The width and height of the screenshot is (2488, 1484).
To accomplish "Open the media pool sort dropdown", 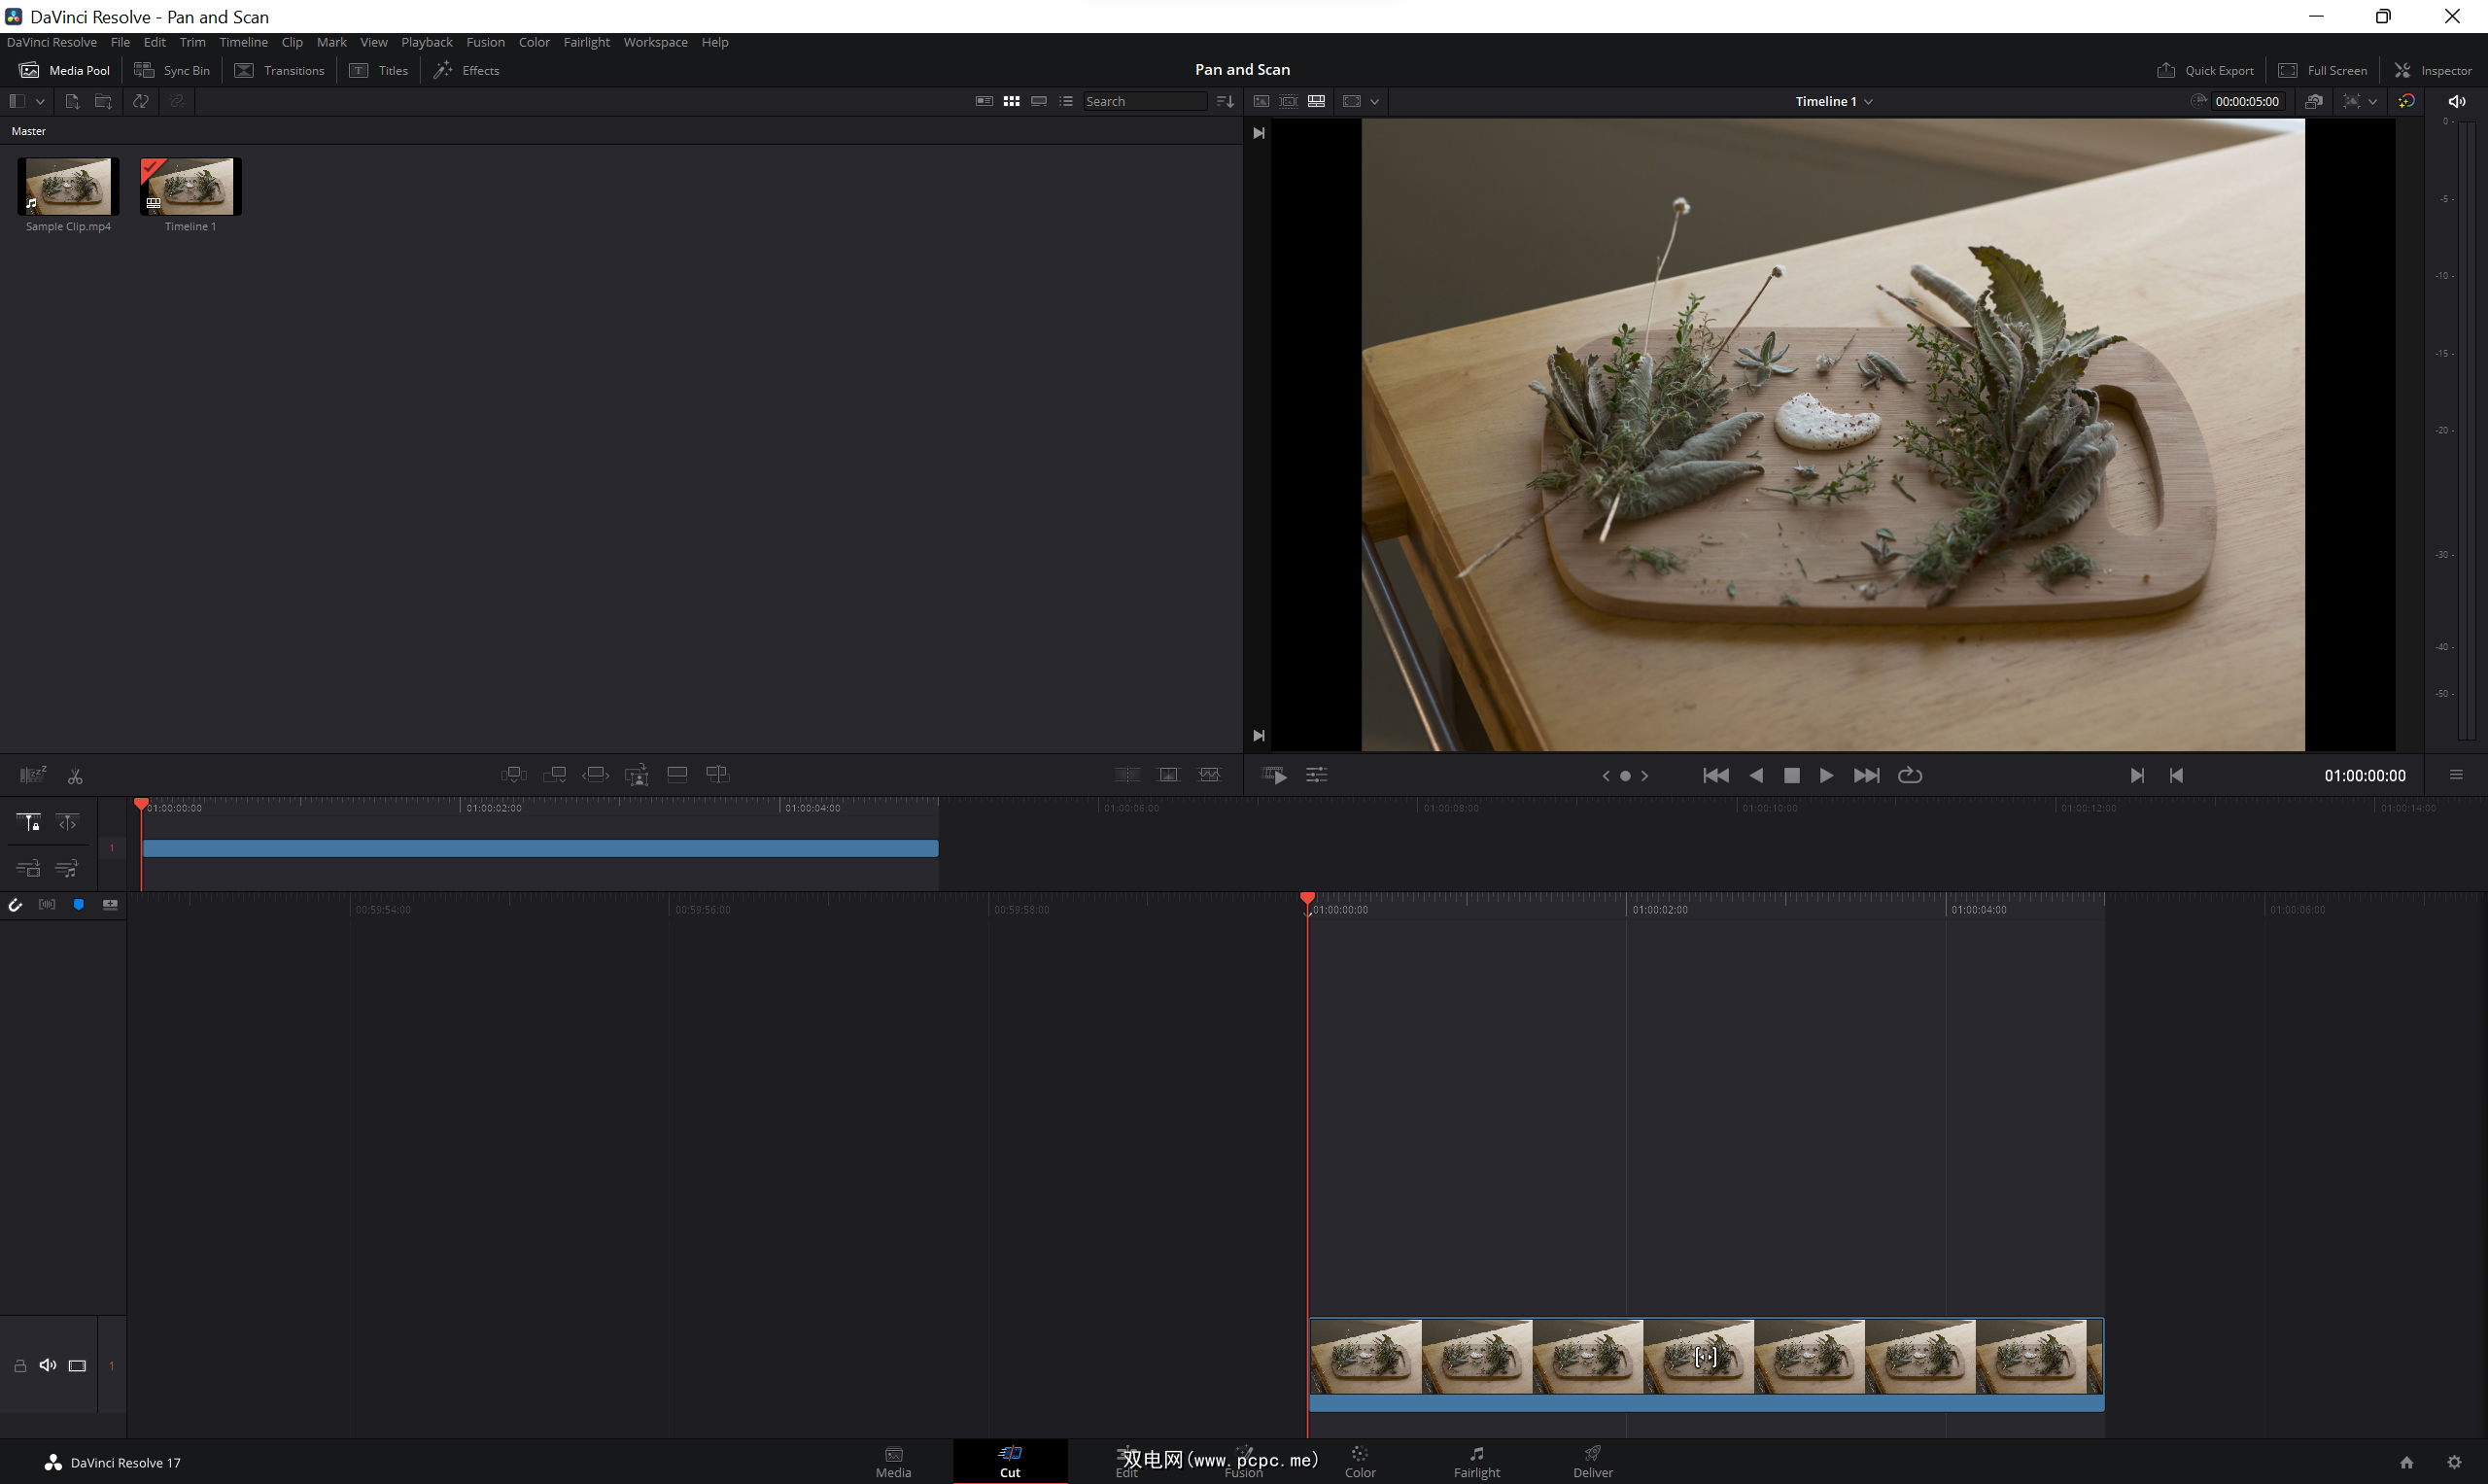I will tap(1225, 101).
